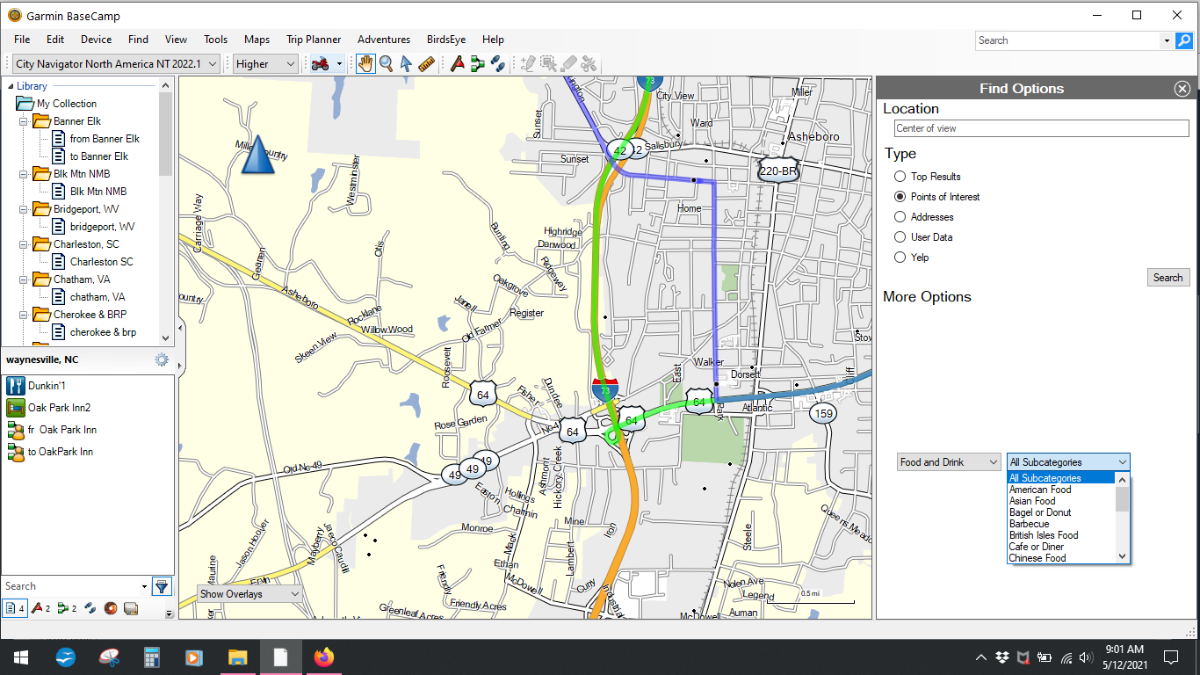
Task: Toggle the tracks footprints filter
Action: (90, 607)
